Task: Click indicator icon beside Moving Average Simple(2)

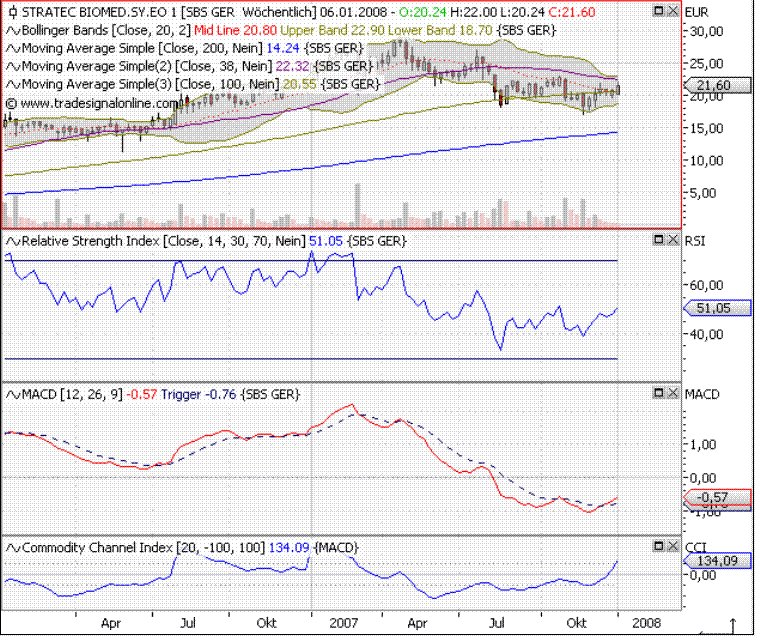Action: click(x=13, y=66)
